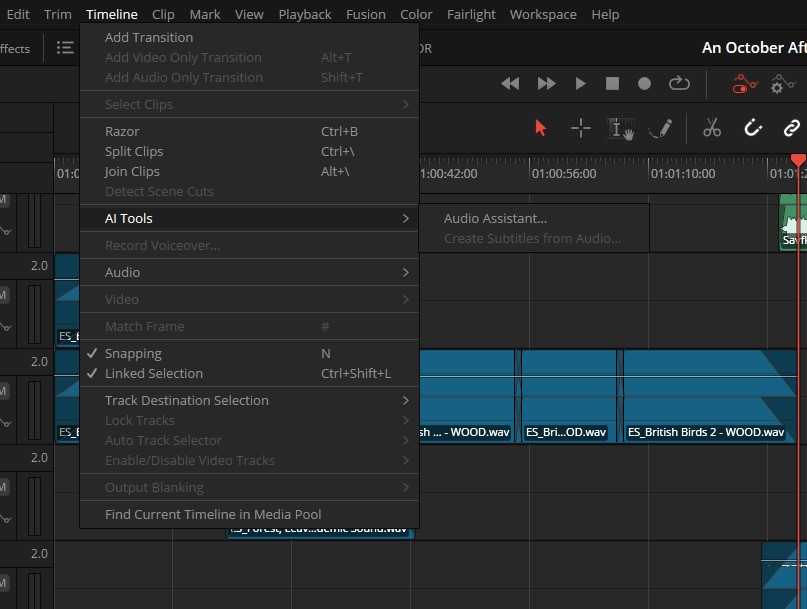807x609 pixels.
Task: Open the Help menu
Action: pos(605,14)
